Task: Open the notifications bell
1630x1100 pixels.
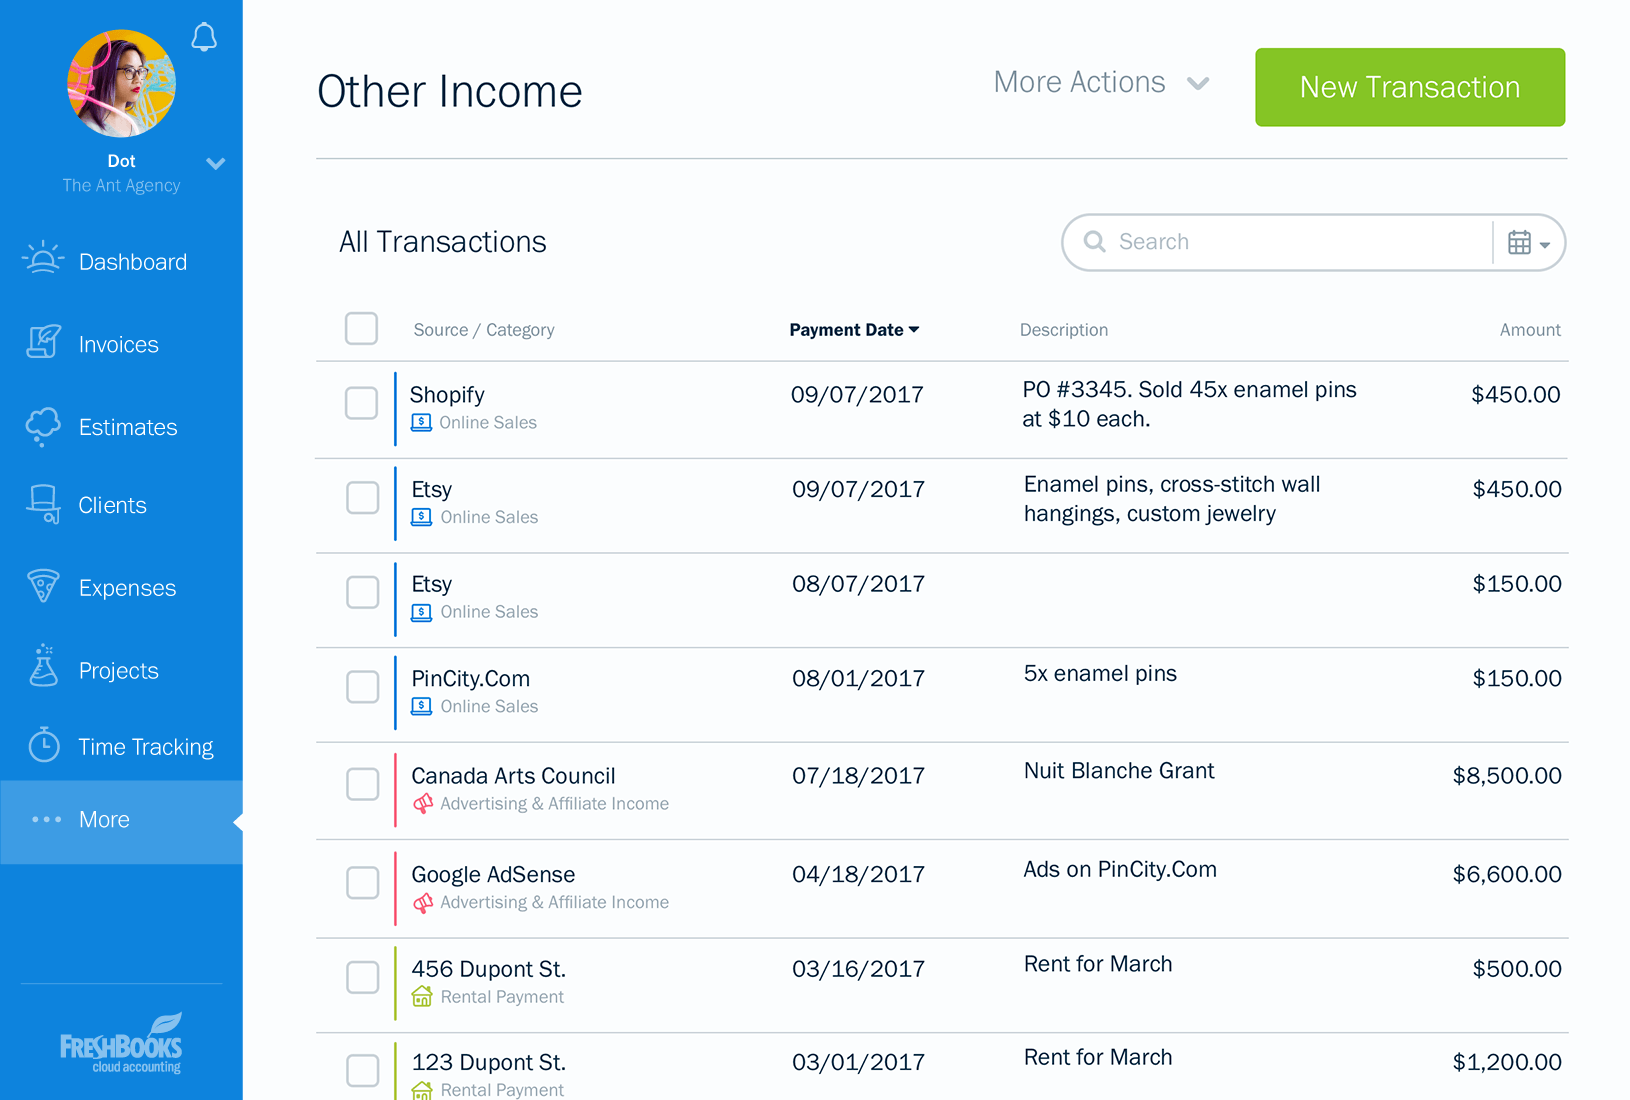Action: [204, 37]
